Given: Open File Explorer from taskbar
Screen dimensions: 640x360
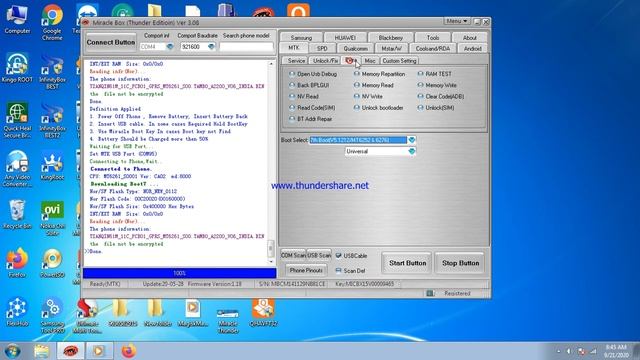Looking at the screenshot, I should pos(41,351).
